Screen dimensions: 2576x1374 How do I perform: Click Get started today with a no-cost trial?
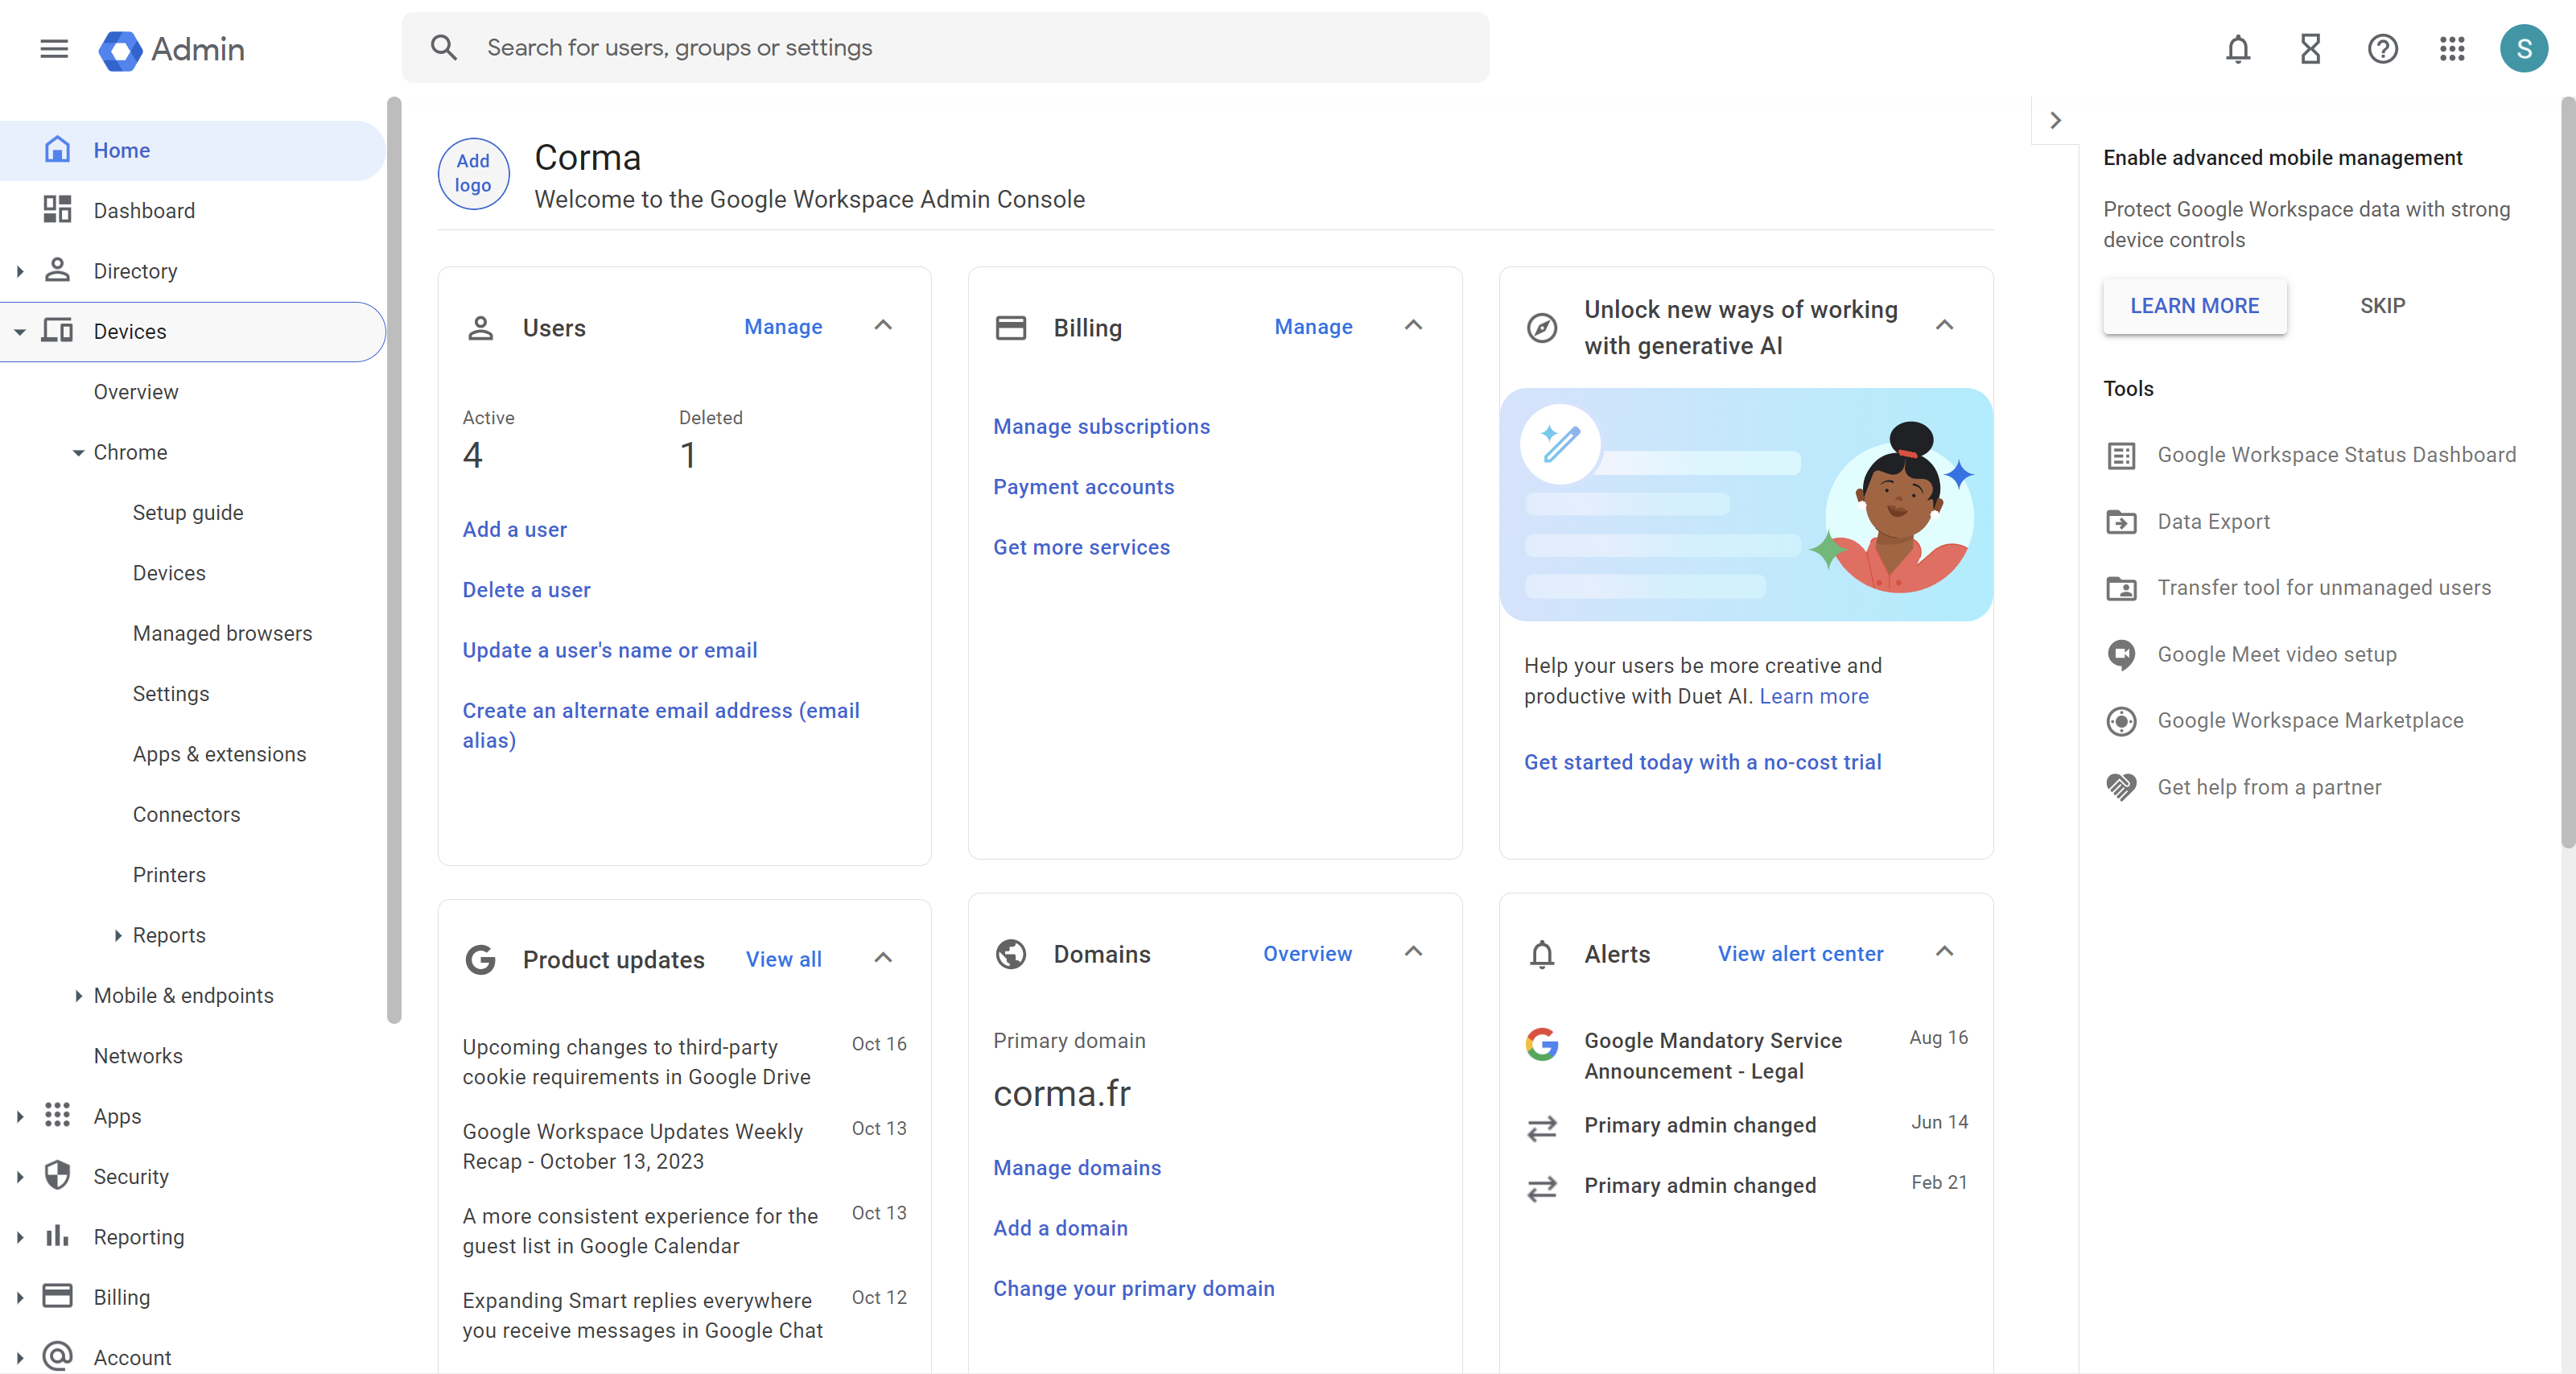[1702, 762]
